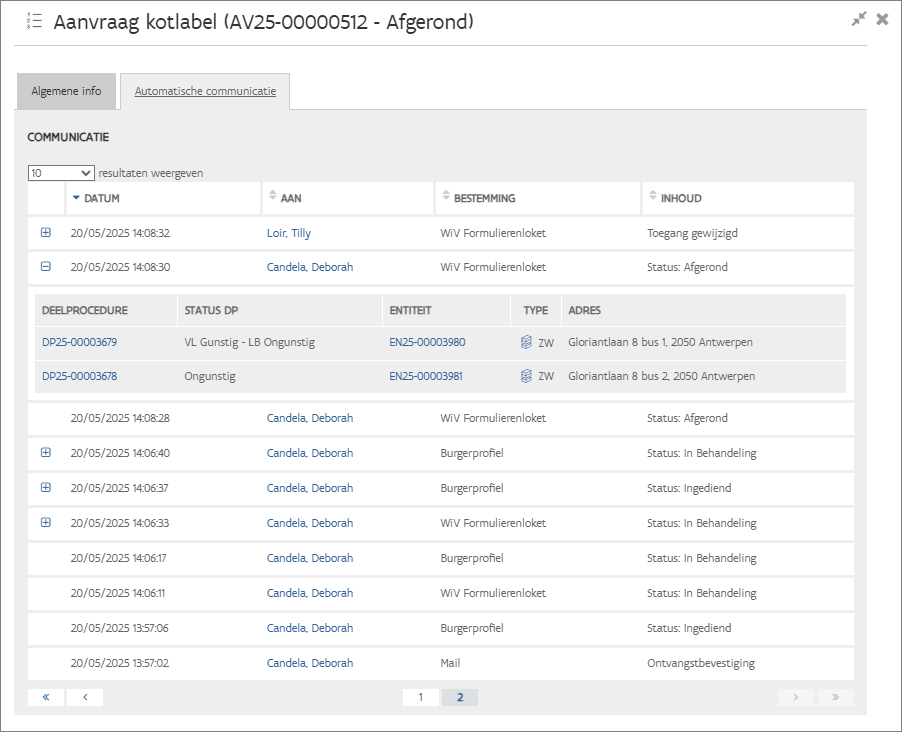Expand the 14:06:40 Burgerprofiel row

[45, 453]
